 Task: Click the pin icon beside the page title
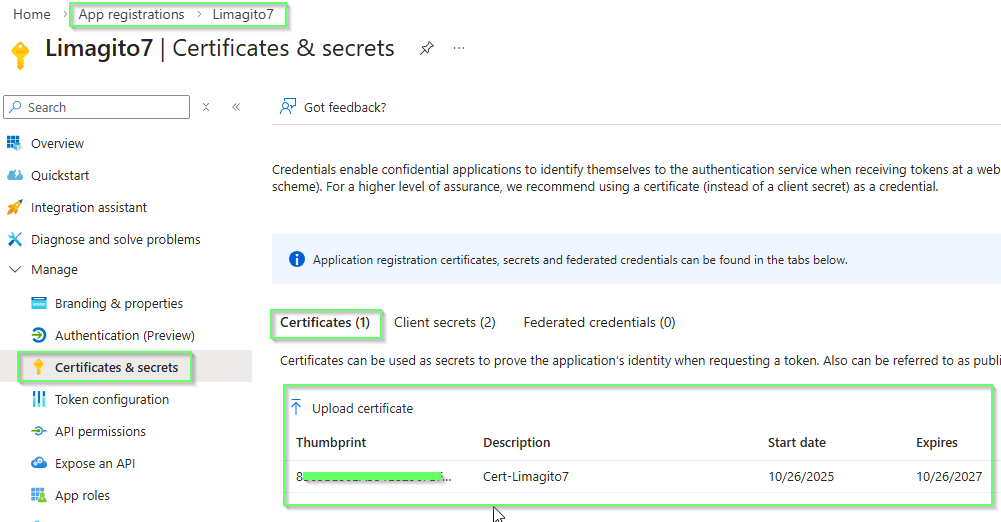pos(426,48)
